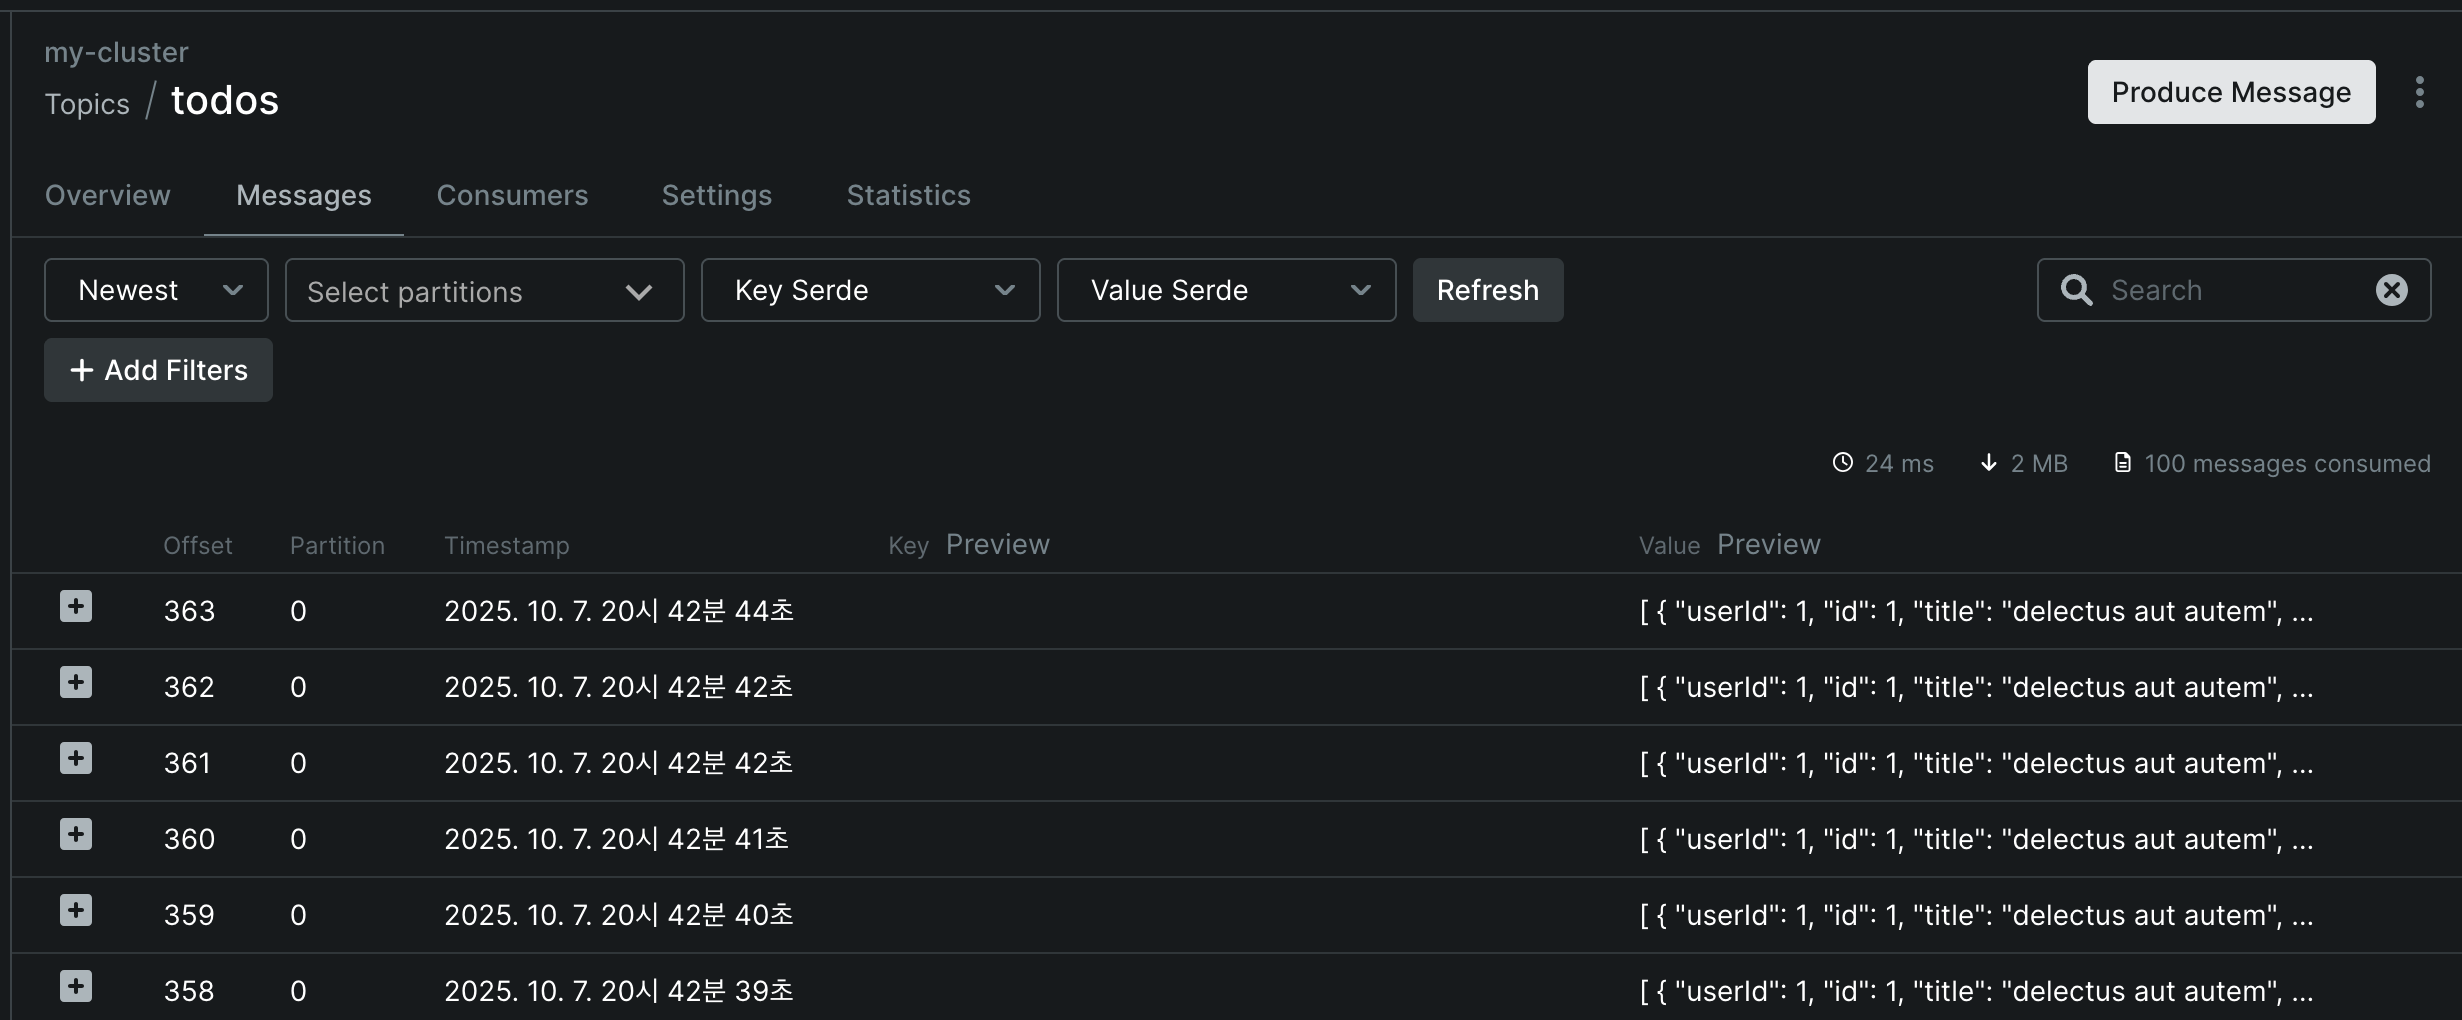Open the Select partitions dropdown
Screen dimensions: 2462x1020
pyautogui.click(x=484, y=290)
